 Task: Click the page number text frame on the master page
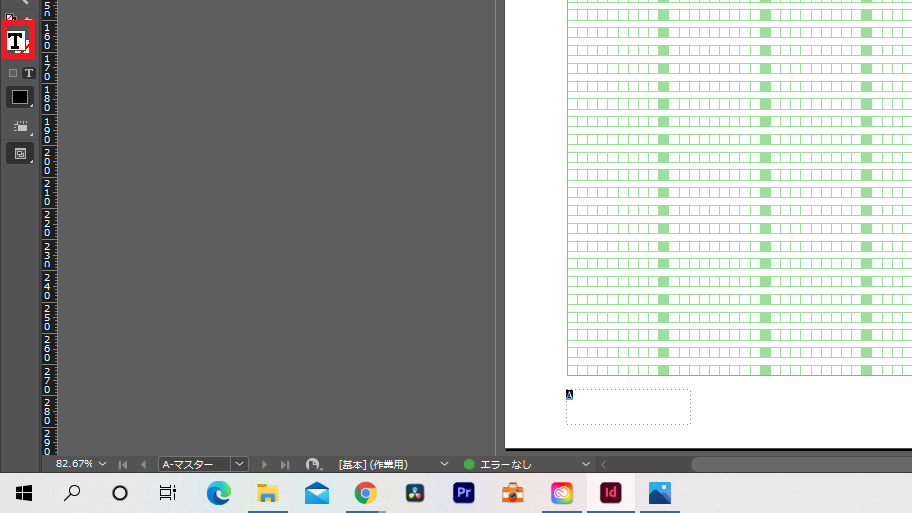(629, 407)
